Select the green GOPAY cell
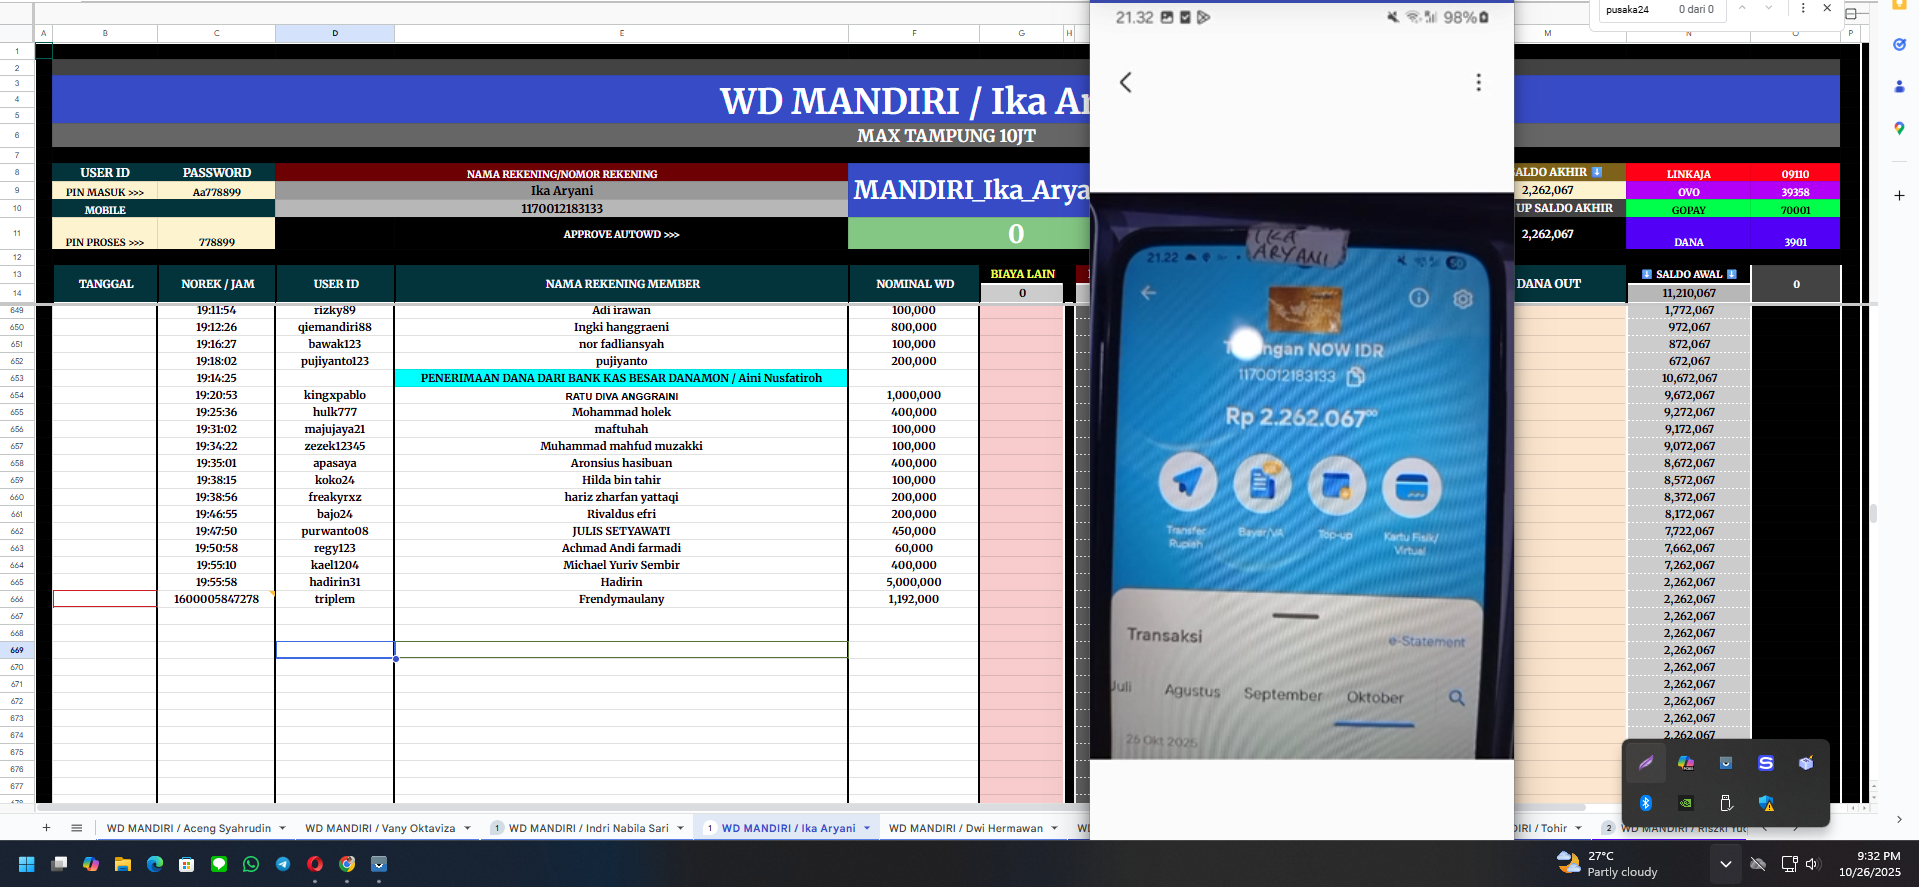 (x=1688, y=209)
